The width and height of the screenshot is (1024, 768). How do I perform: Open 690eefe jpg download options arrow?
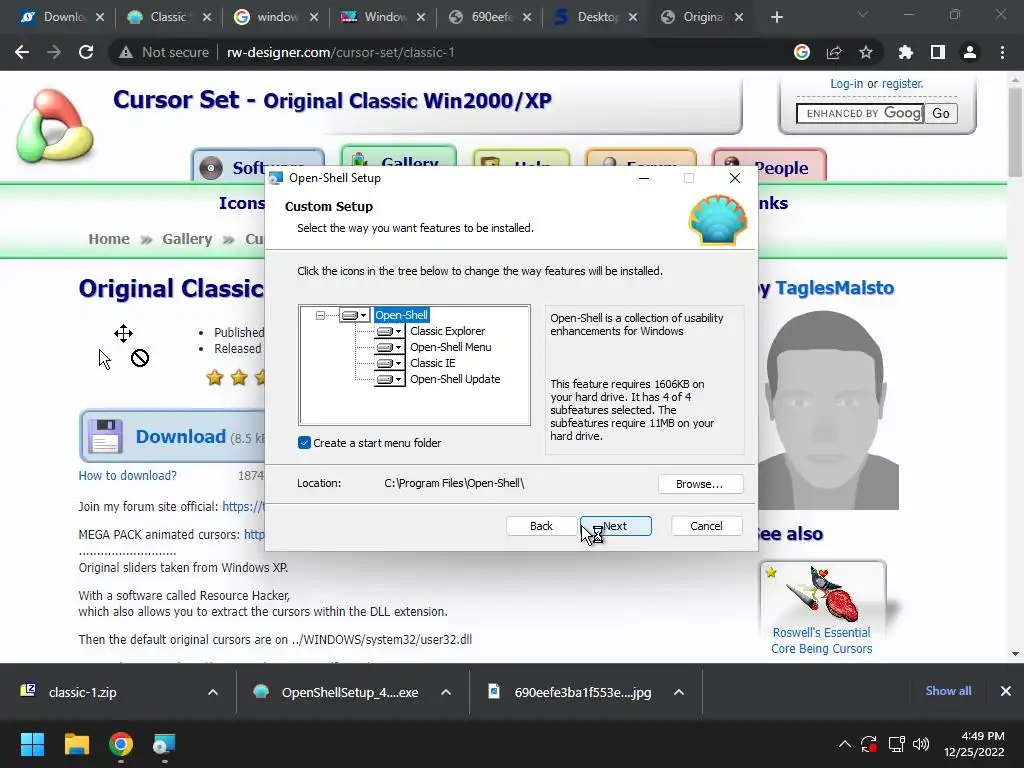(679, 692)
